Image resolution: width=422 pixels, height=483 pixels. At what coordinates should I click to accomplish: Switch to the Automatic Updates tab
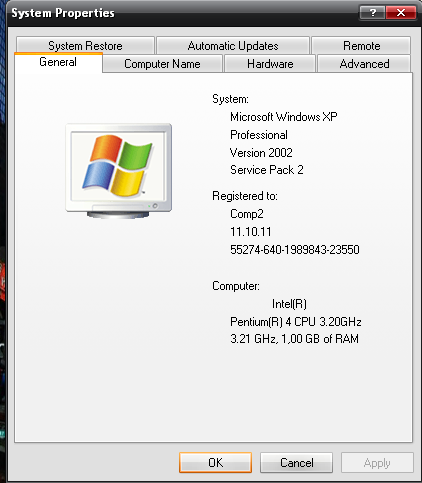(233, 46)
